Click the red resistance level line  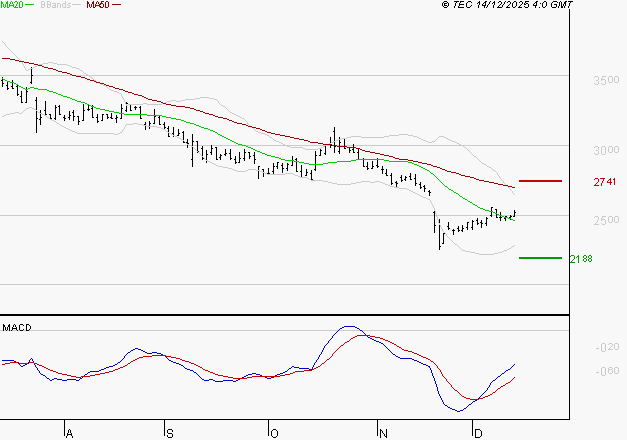coord(540,181)
